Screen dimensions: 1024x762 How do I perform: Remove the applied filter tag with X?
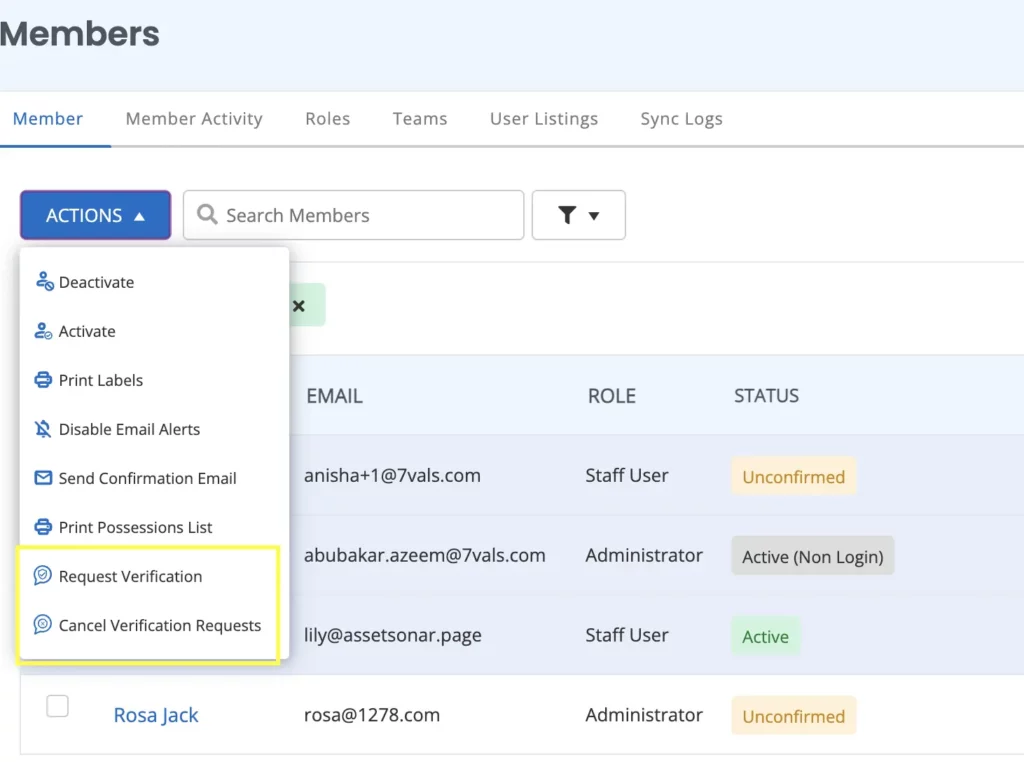click(x=298, y=306)
